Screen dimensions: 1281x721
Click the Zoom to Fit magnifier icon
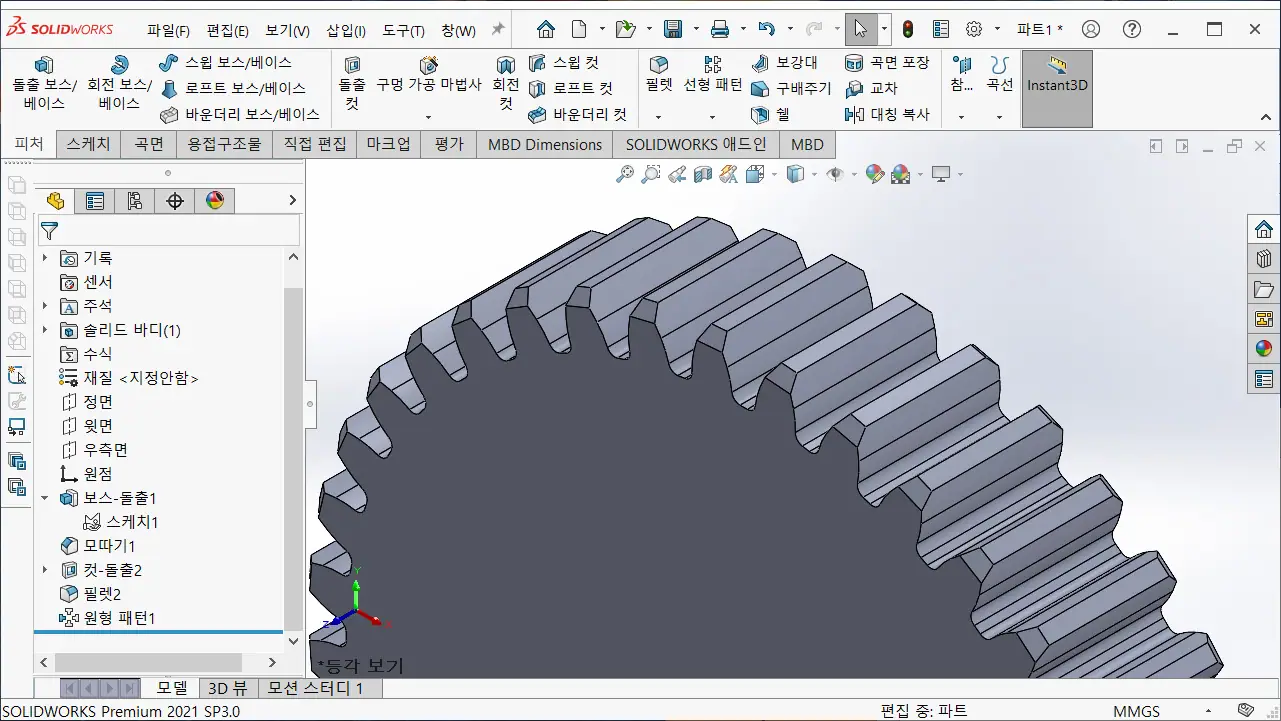point(625,174)
